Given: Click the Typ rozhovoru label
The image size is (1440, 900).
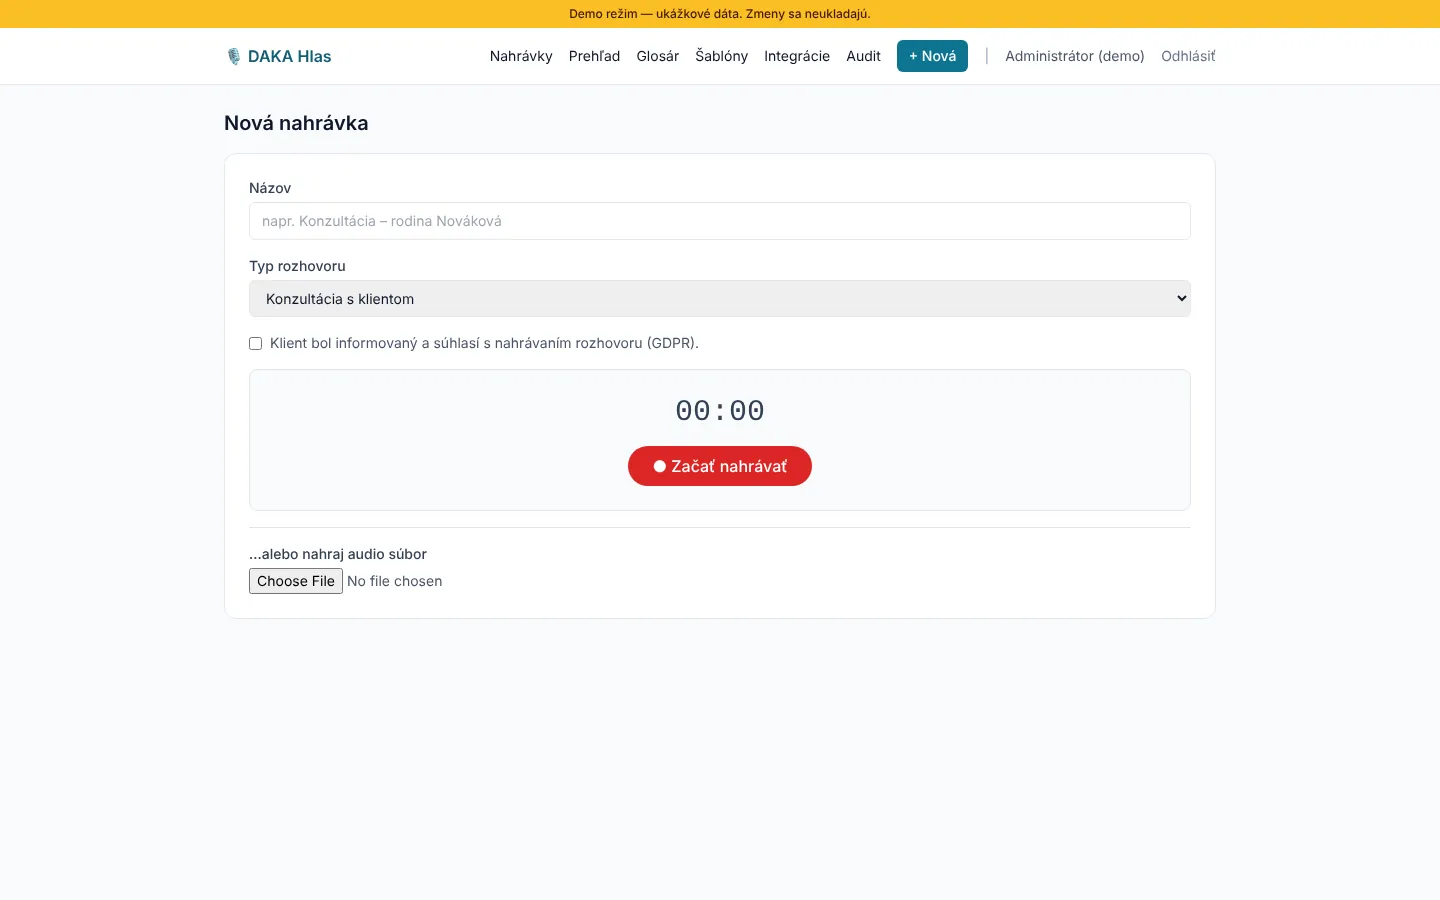Looking at the screenshot, I should pos(297,266).
